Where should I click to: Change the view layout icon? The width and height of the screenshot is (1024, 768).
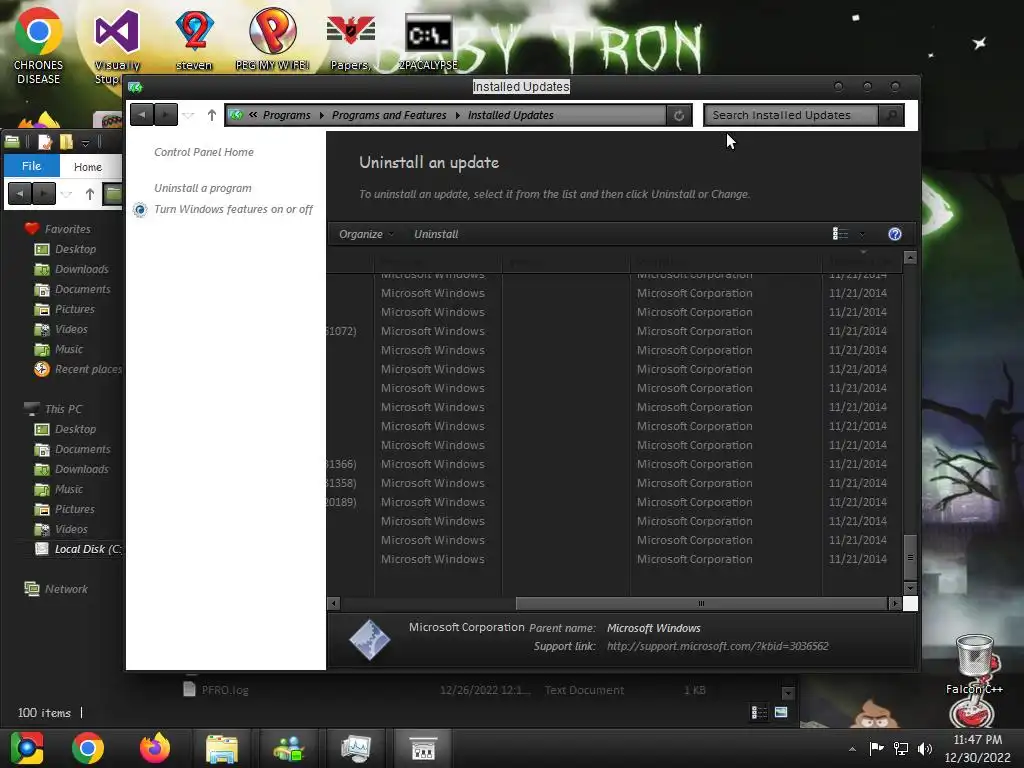coord(840,234)
